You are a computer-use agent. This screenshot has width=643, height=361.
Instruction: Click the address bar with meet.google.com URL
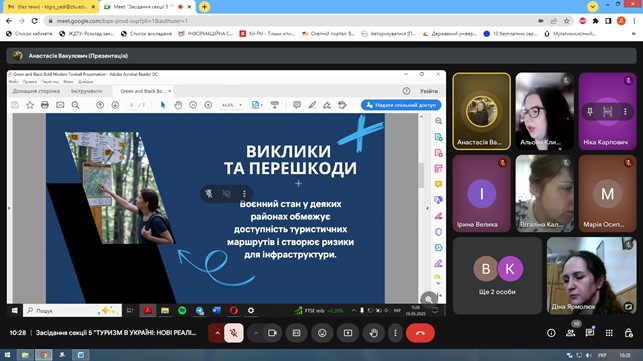(x=287, y=21)
